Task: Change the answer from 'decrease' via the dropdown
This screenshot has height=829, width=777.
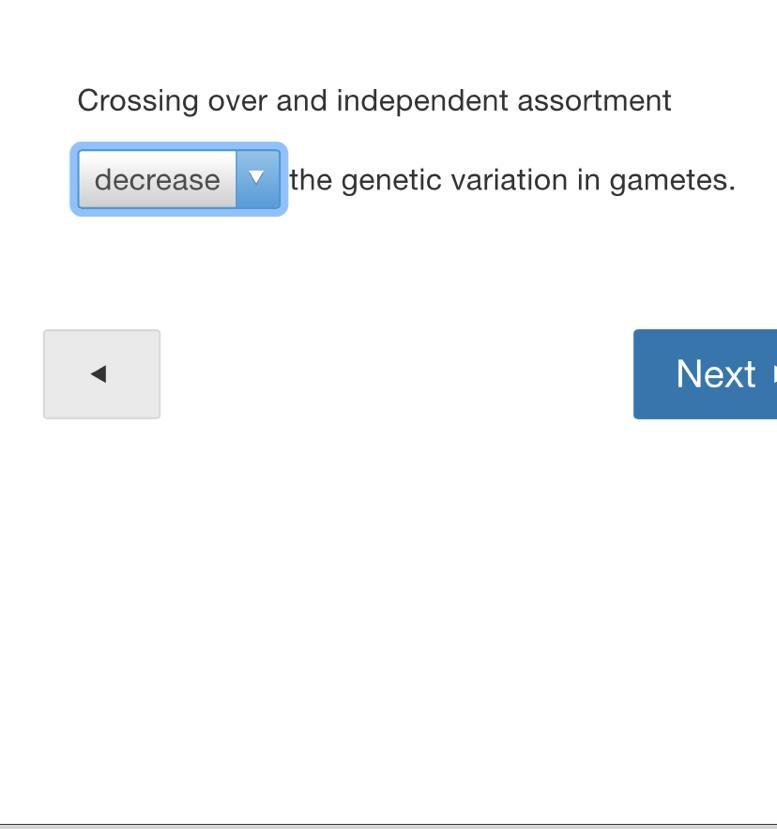Action: pos(179,179)
